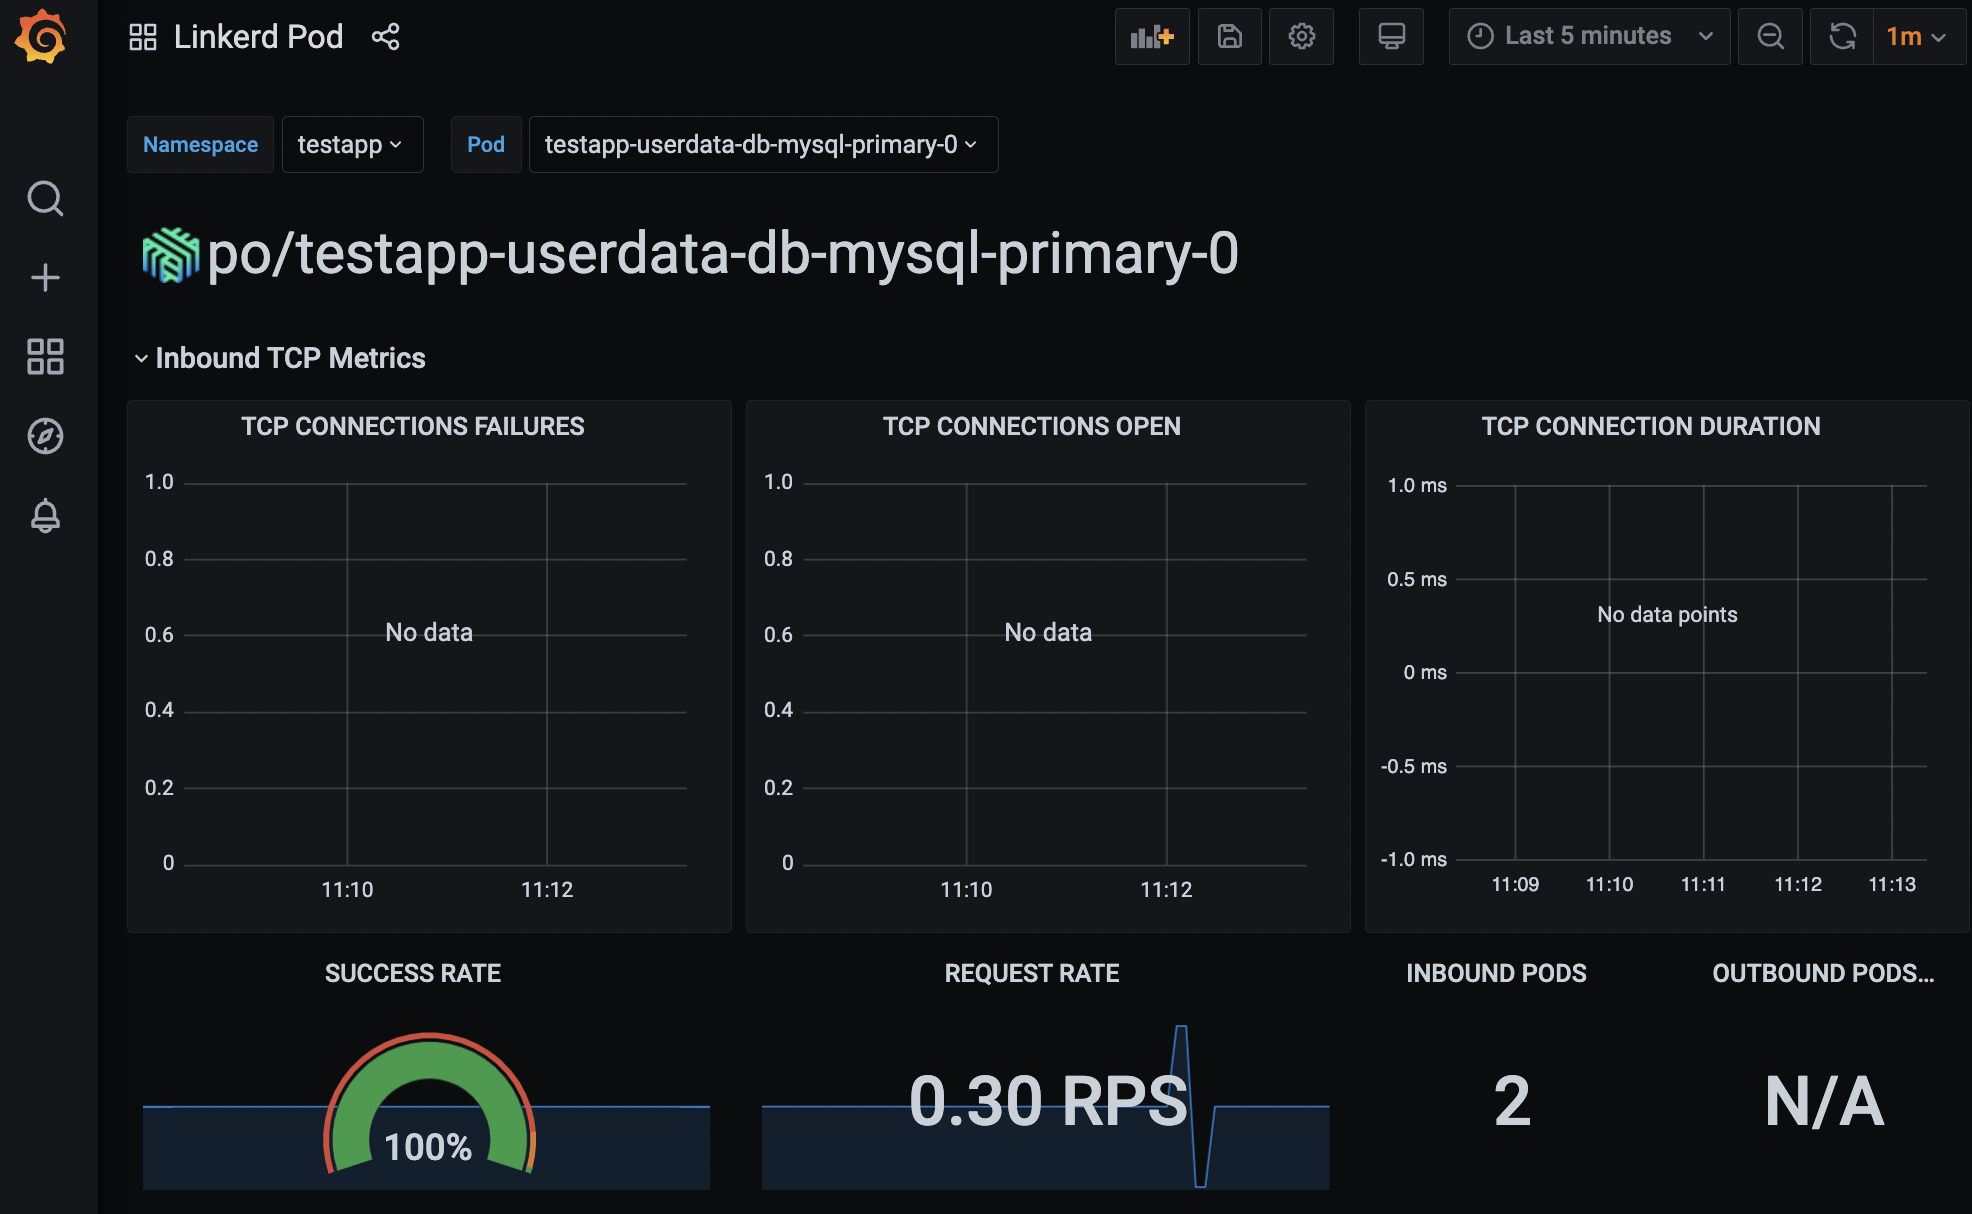
Task: Open the Last 5 minutes time picker
Action: point(1589,37)
